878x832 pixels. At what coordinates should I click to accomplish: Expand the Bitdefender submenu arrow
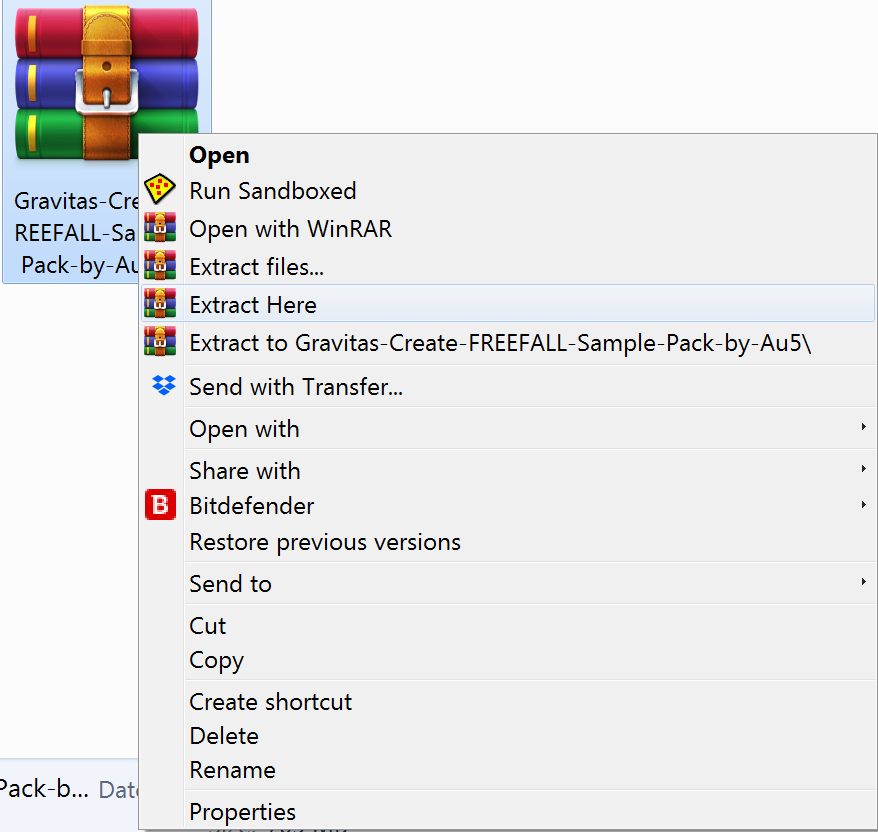[x=863, y=505]
